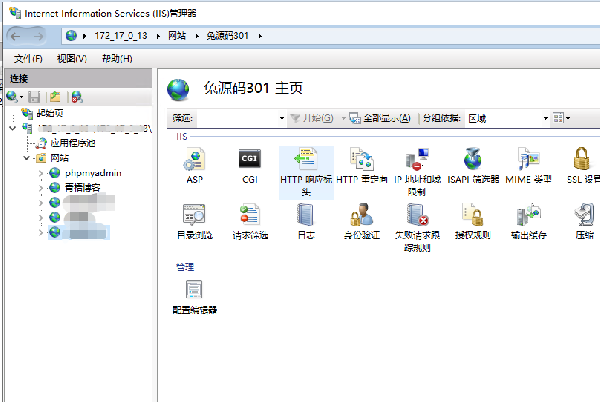Select 免源码301 in the breadcrumb path
Image resolution: width=600 pixels, height=402 pixels.
[x=227, y=36]
